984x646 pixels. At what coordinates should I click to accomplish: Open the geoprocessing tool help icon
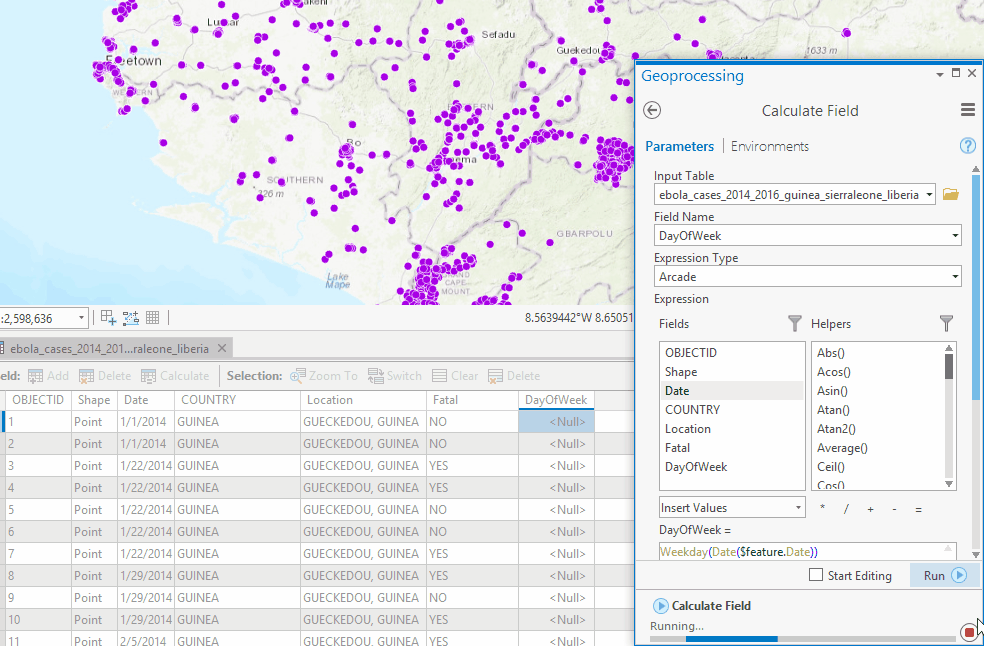(x=967, y=146)
